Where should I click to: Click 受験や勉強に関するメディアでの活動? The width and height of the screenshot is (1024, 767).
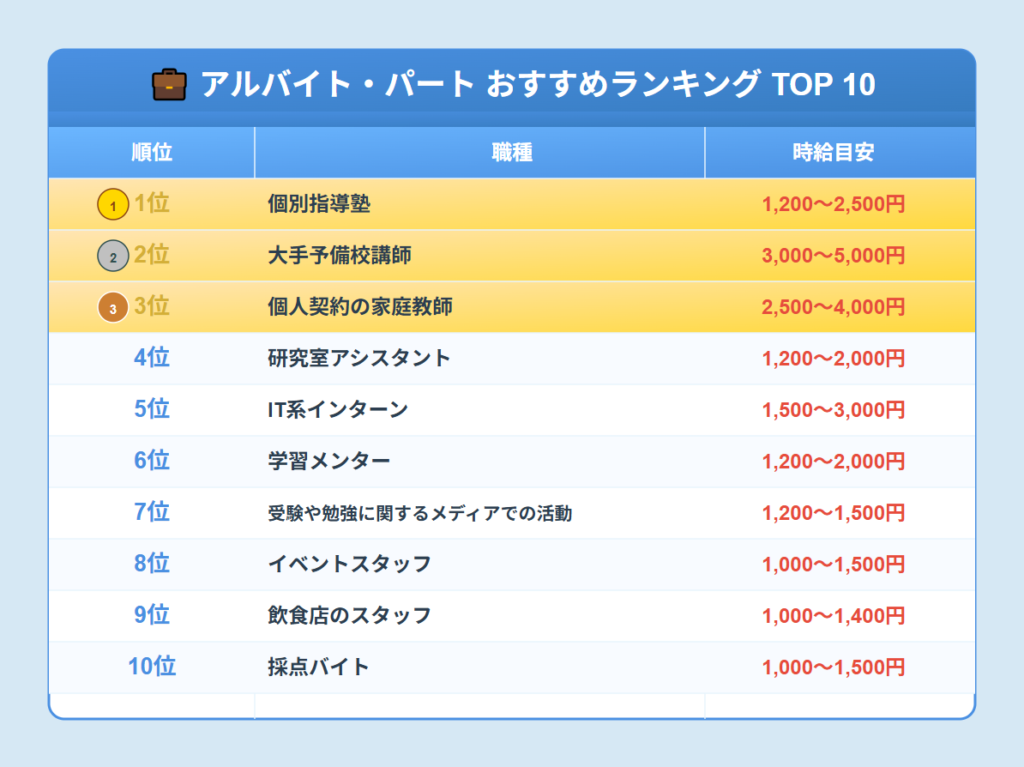(420, 514)
